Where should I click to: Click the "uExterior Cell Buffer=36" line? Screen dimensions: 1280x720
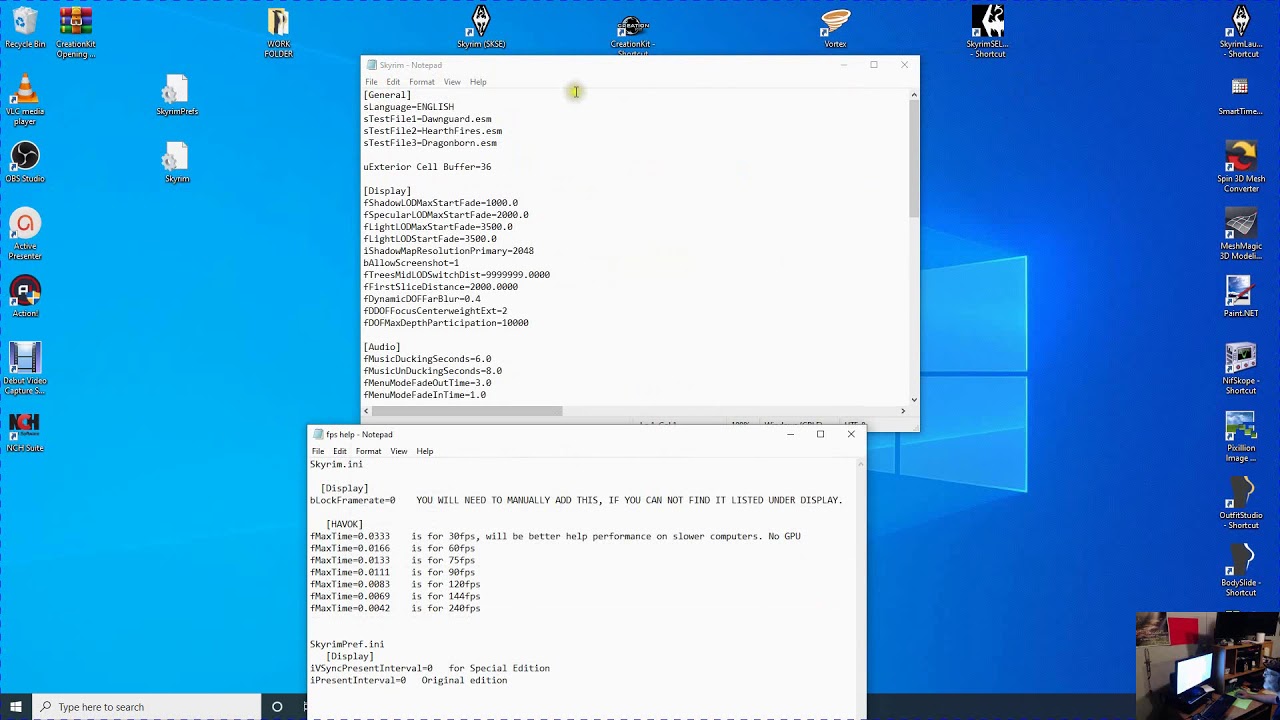point(427,167)
